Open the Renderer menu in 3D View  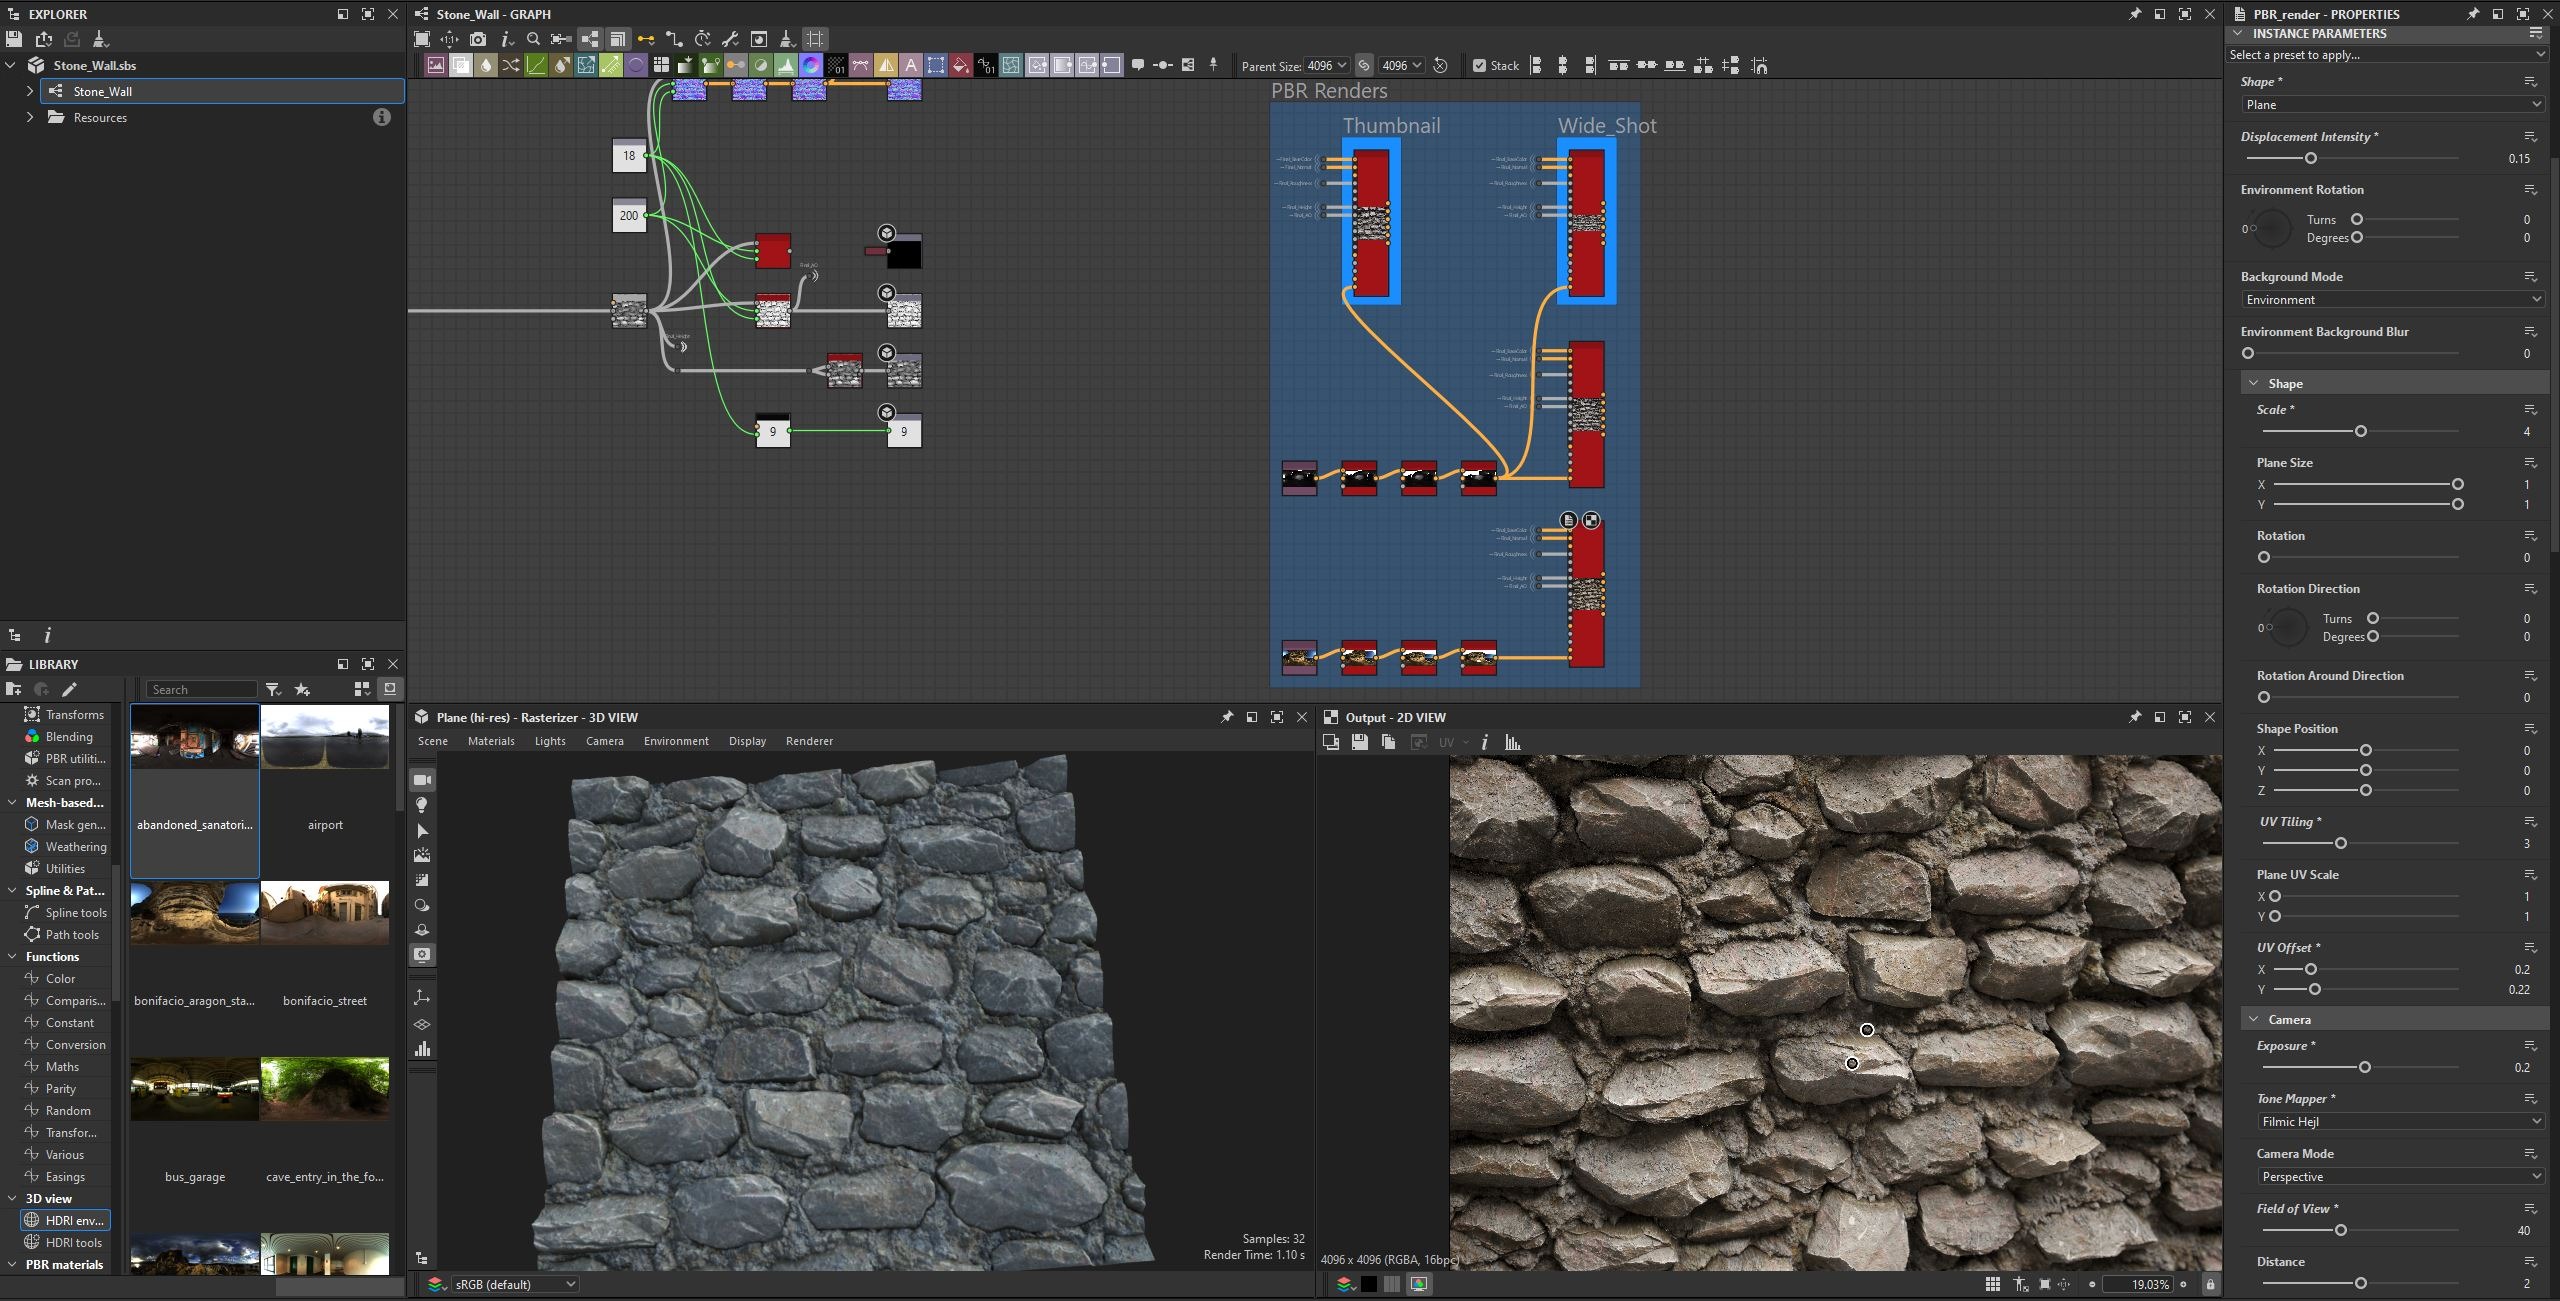pyautogui.click(x=809, y=741)
